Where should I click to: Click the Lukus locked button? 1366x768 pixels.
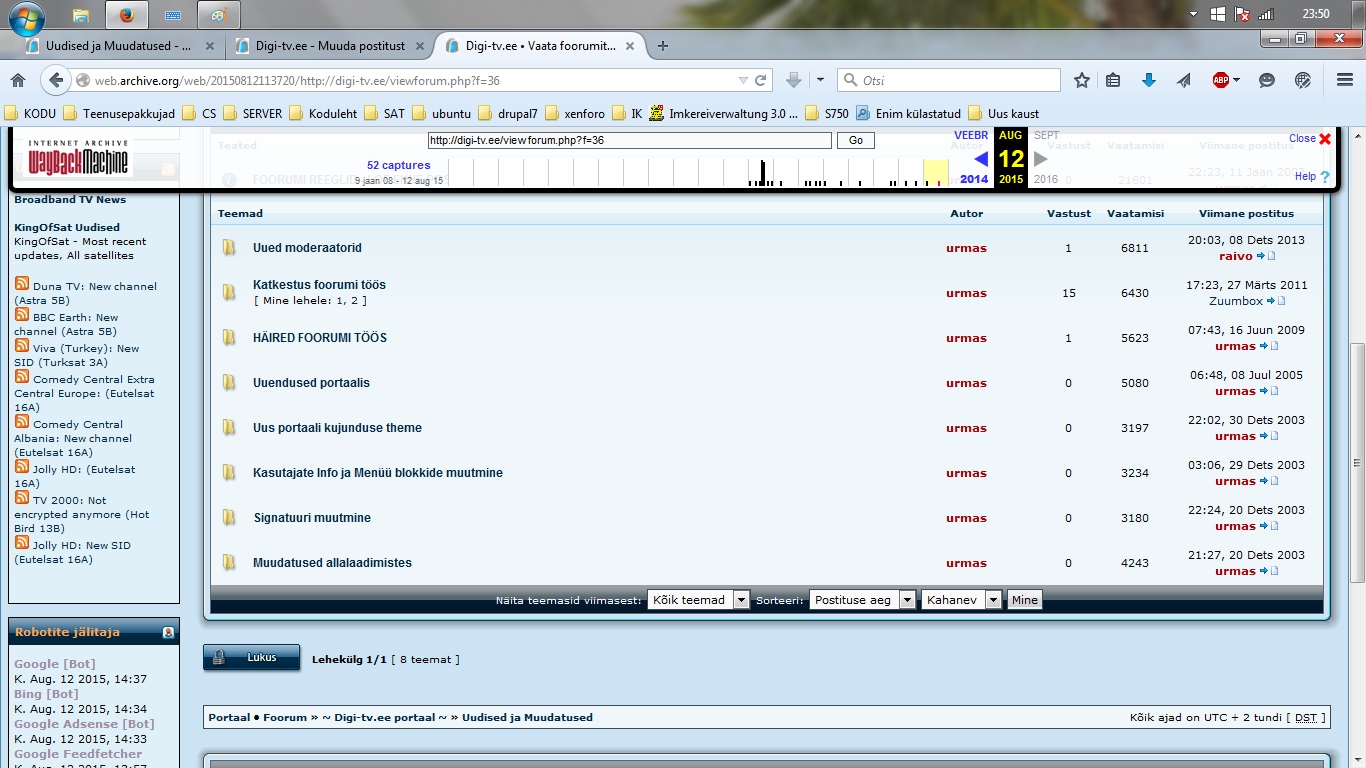tap(251, 658)
